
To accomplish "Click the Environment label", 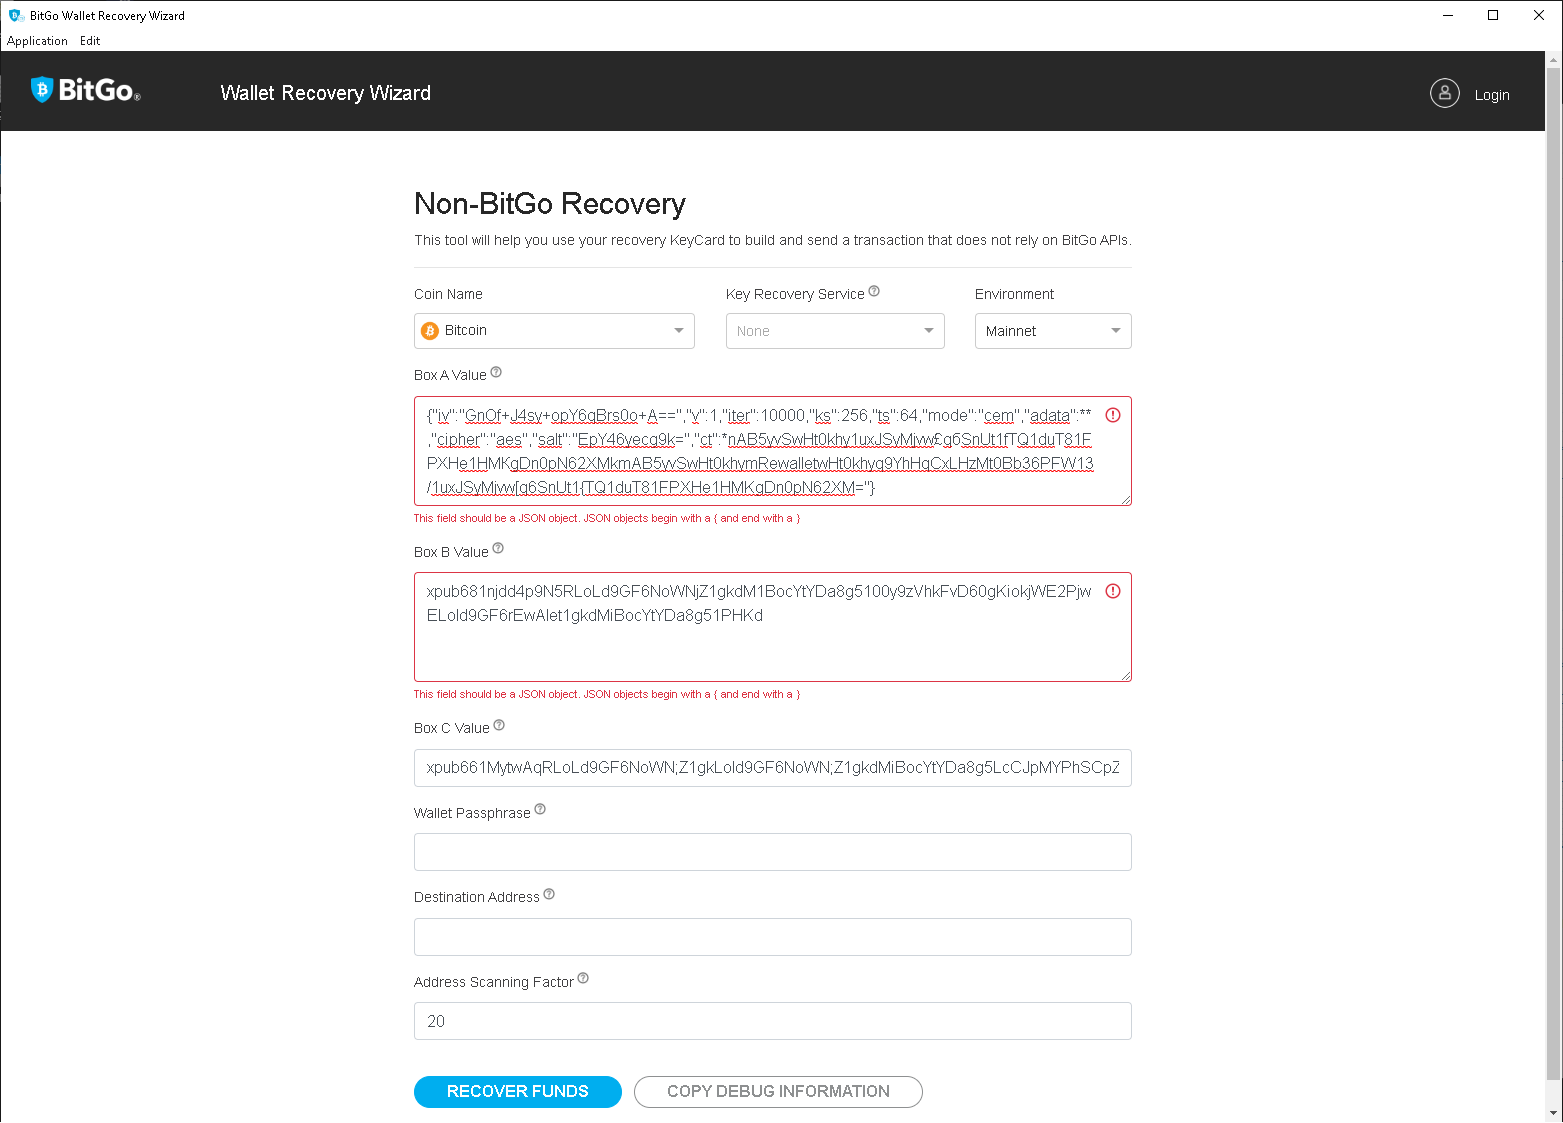I will 1014,294.
